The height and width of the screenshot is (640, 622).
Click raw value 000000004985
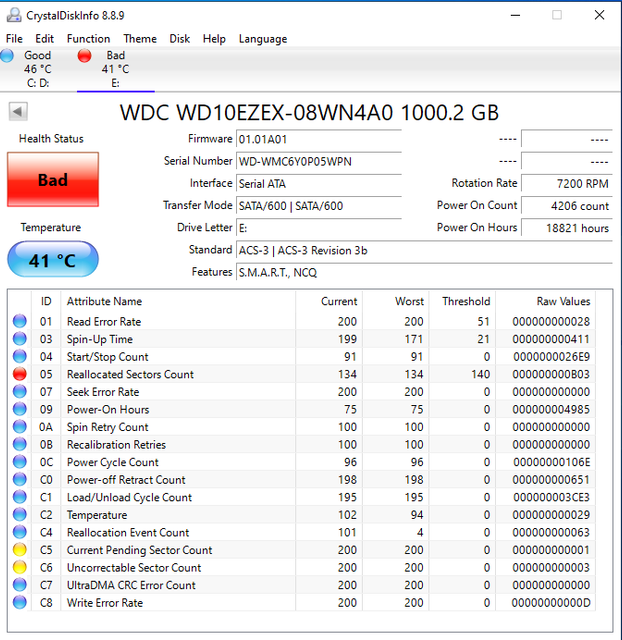pos(551,409)
